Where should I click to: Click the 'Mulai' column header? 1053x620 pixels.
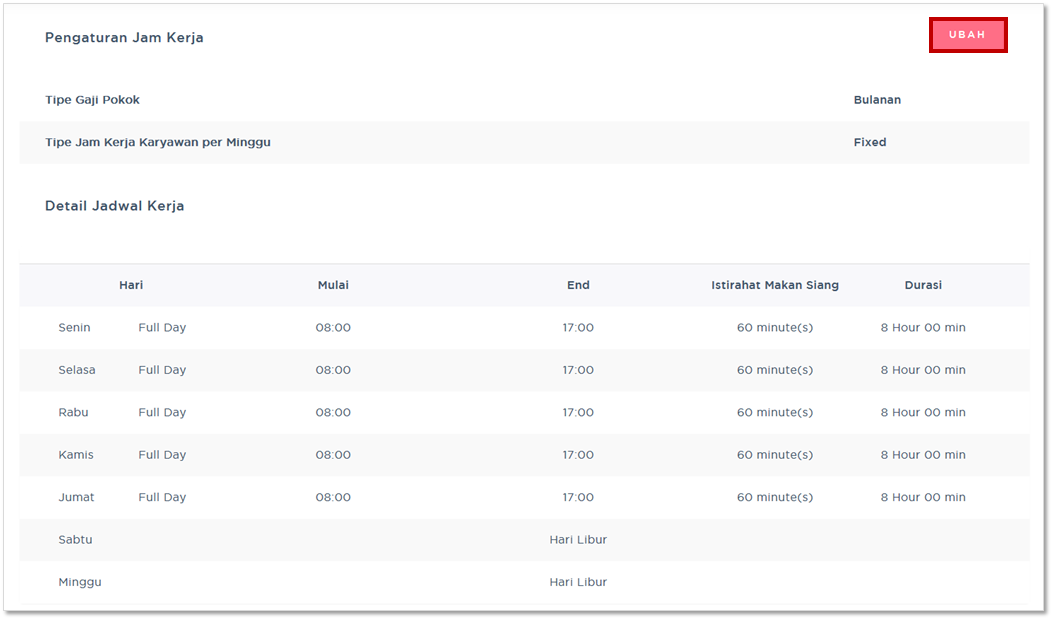(333, 285)
